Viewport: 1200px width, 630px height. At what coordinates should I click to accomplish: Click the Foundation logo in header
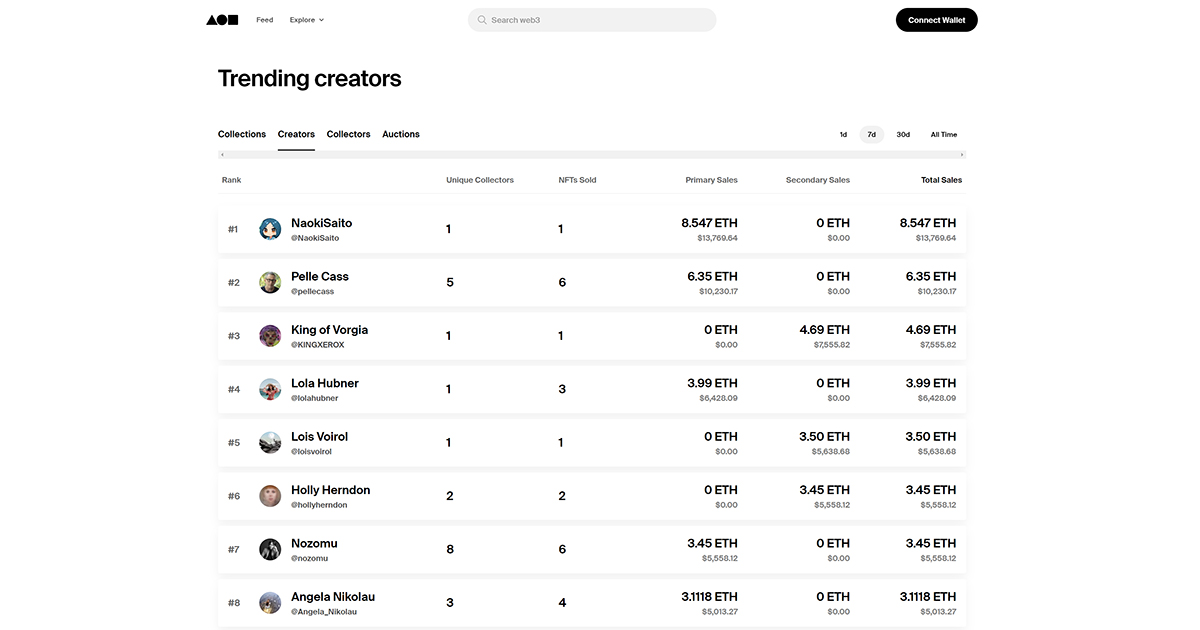pyautogui.click(x=222, y=20)
